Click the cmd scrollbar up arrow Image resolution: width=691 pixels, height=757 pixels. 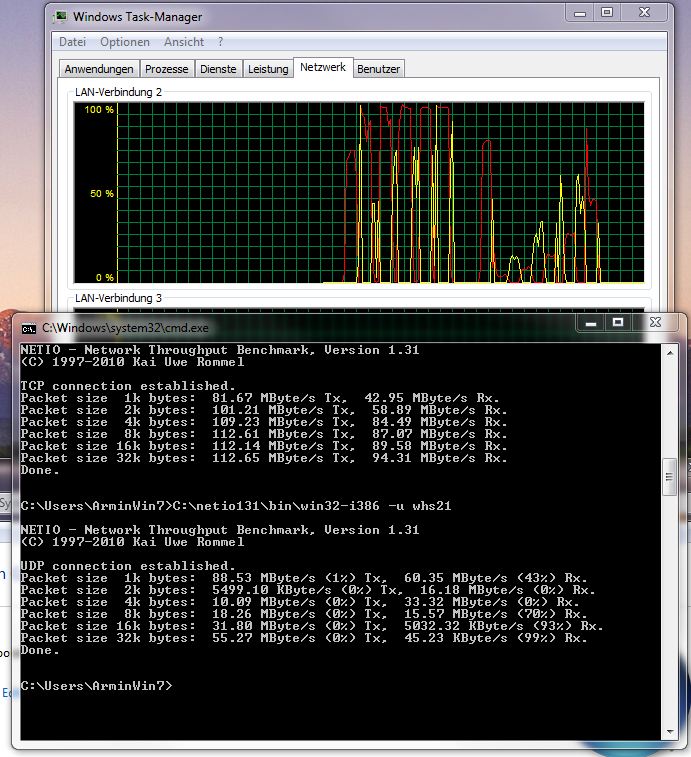670,353
